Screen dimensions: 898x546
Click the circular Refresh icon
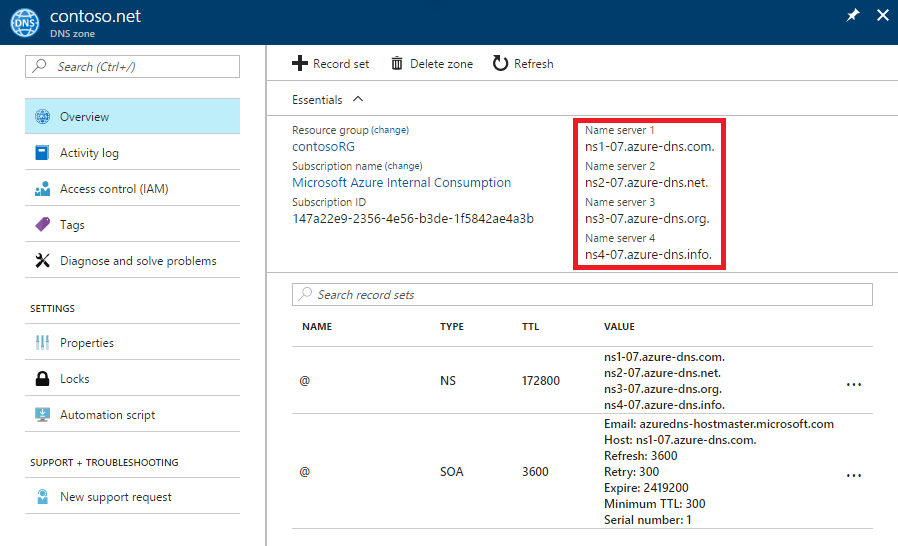point(500,64)
